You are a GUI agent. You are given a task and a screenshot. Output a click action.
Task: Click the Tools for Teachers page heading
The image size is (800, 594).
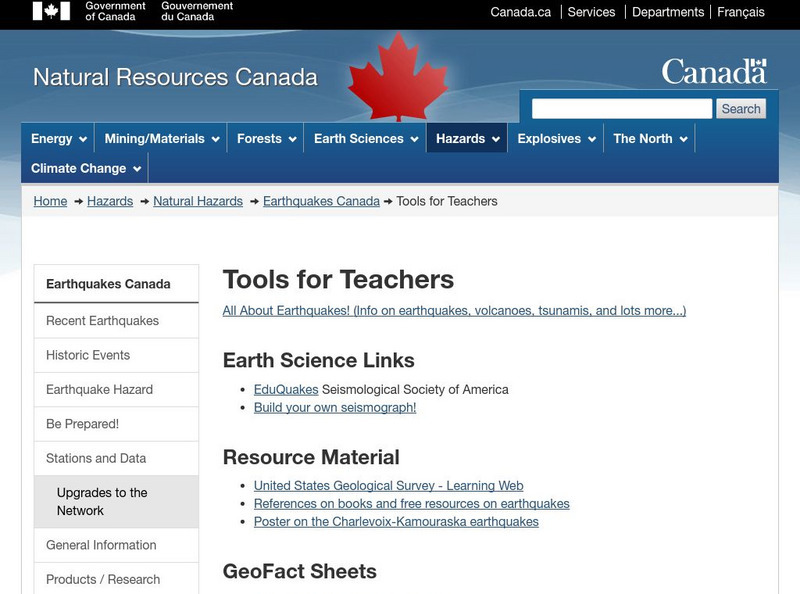point(338,280)
